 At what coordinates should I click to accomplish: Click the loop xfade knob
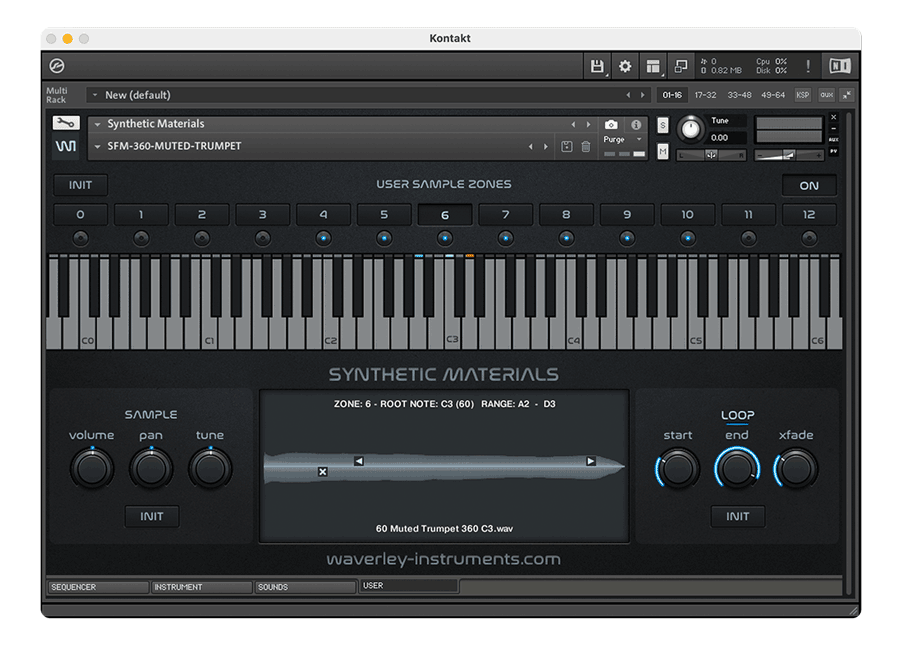pos(797,468)
